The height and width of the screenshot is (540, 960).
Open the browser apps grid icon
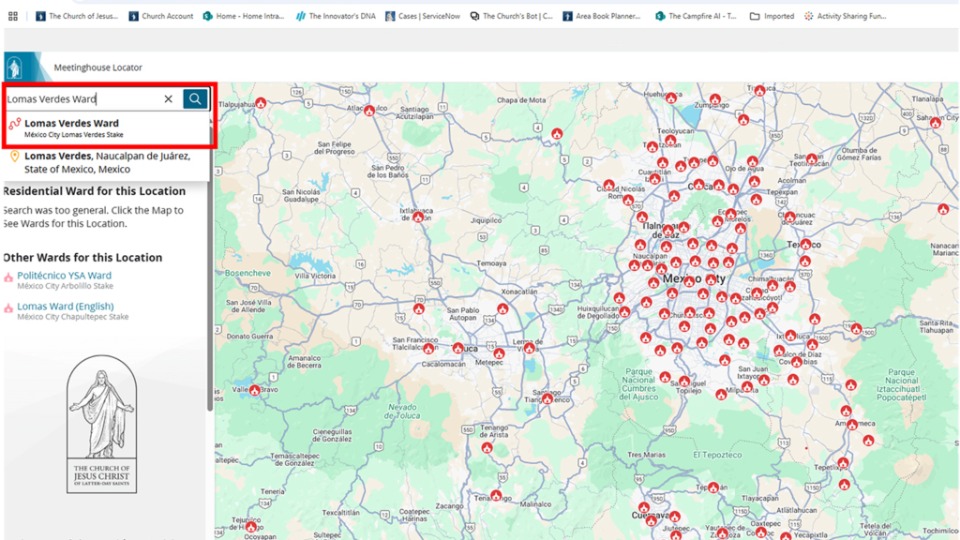(x=13, y=16)
